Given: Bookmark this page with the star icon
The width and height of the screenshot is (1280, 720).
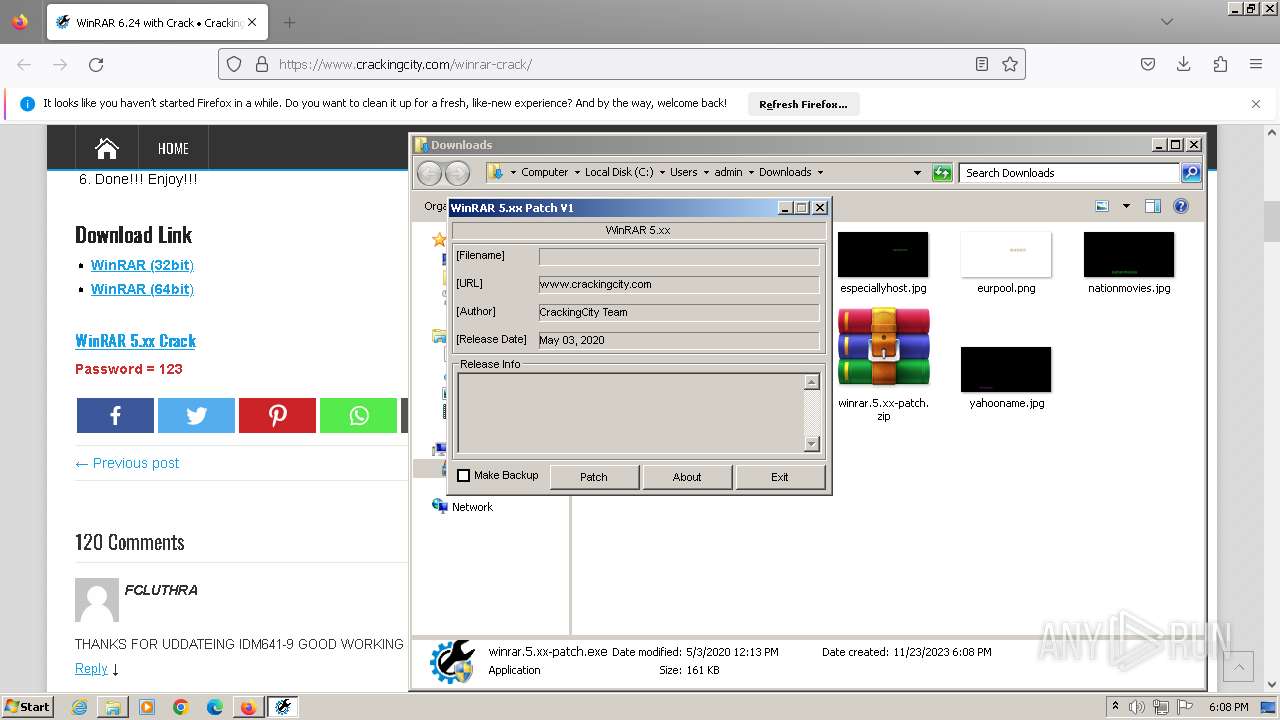Looking at the screenshot, I should [1010, 64].
